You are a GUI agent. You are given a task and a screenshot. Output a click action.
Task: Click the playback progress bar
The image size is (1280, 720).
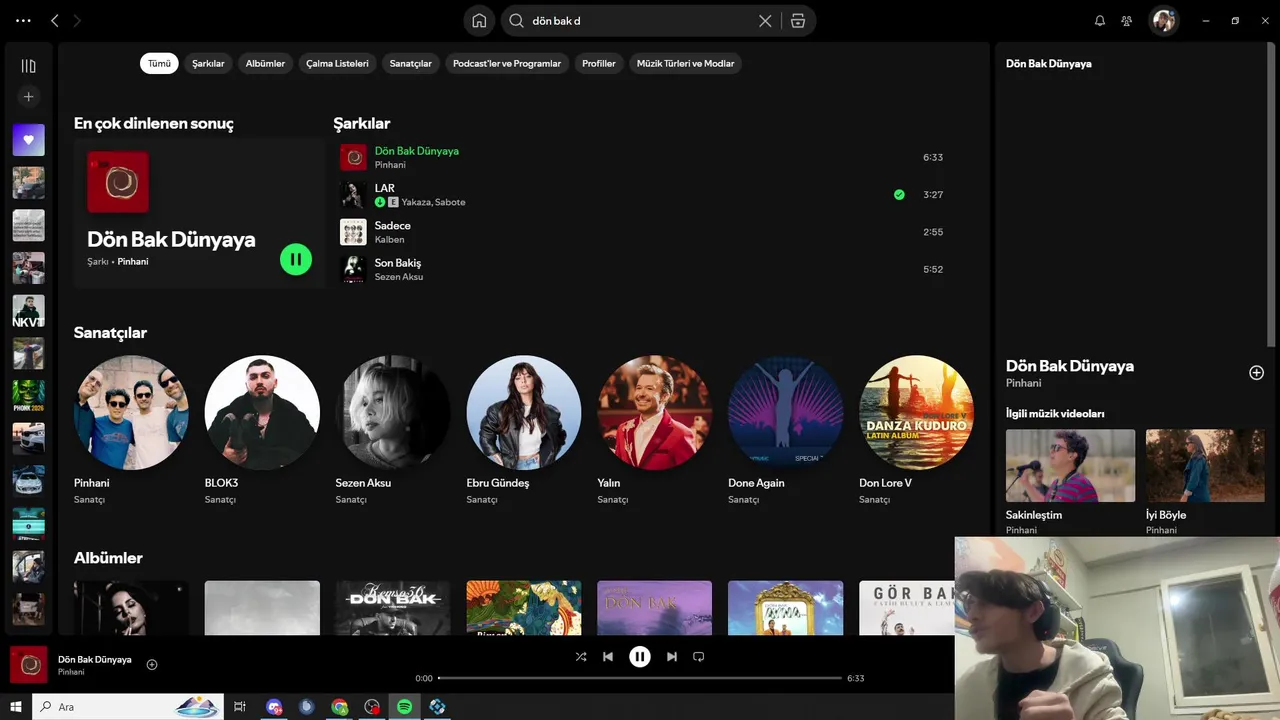point(640,678)
